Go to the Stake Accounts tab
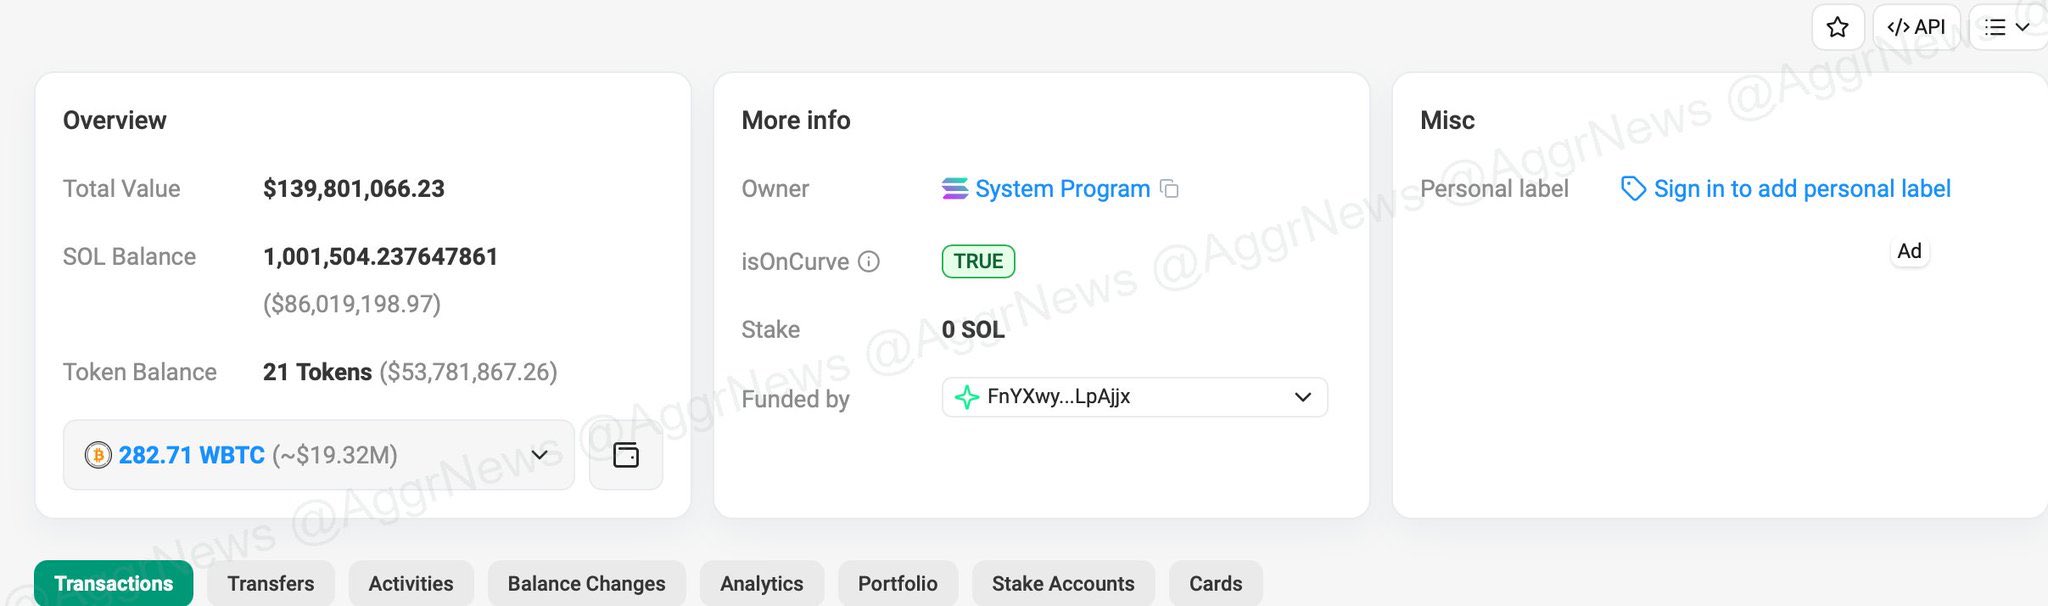 tap(1063, 584)
